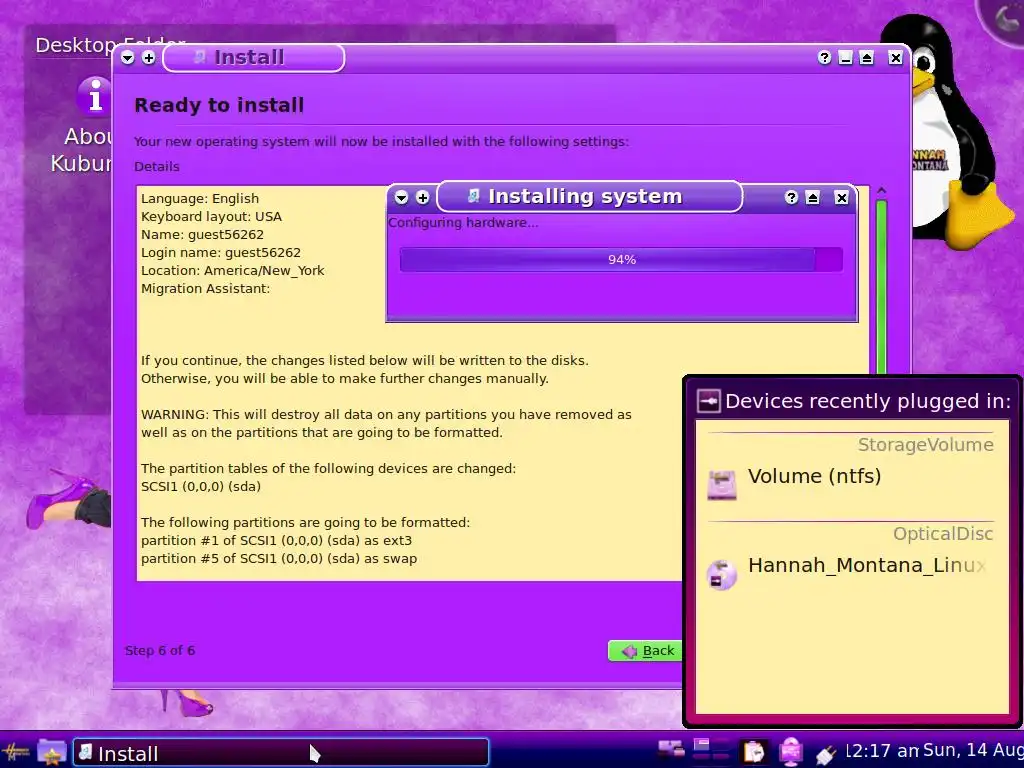This screenshot has height=768, width=1024.
Task: Click 'partition #1 of SCSI1 (0,0,0) (sda) as ext3'
Action: pyautogui.click(x=276, y=541)
